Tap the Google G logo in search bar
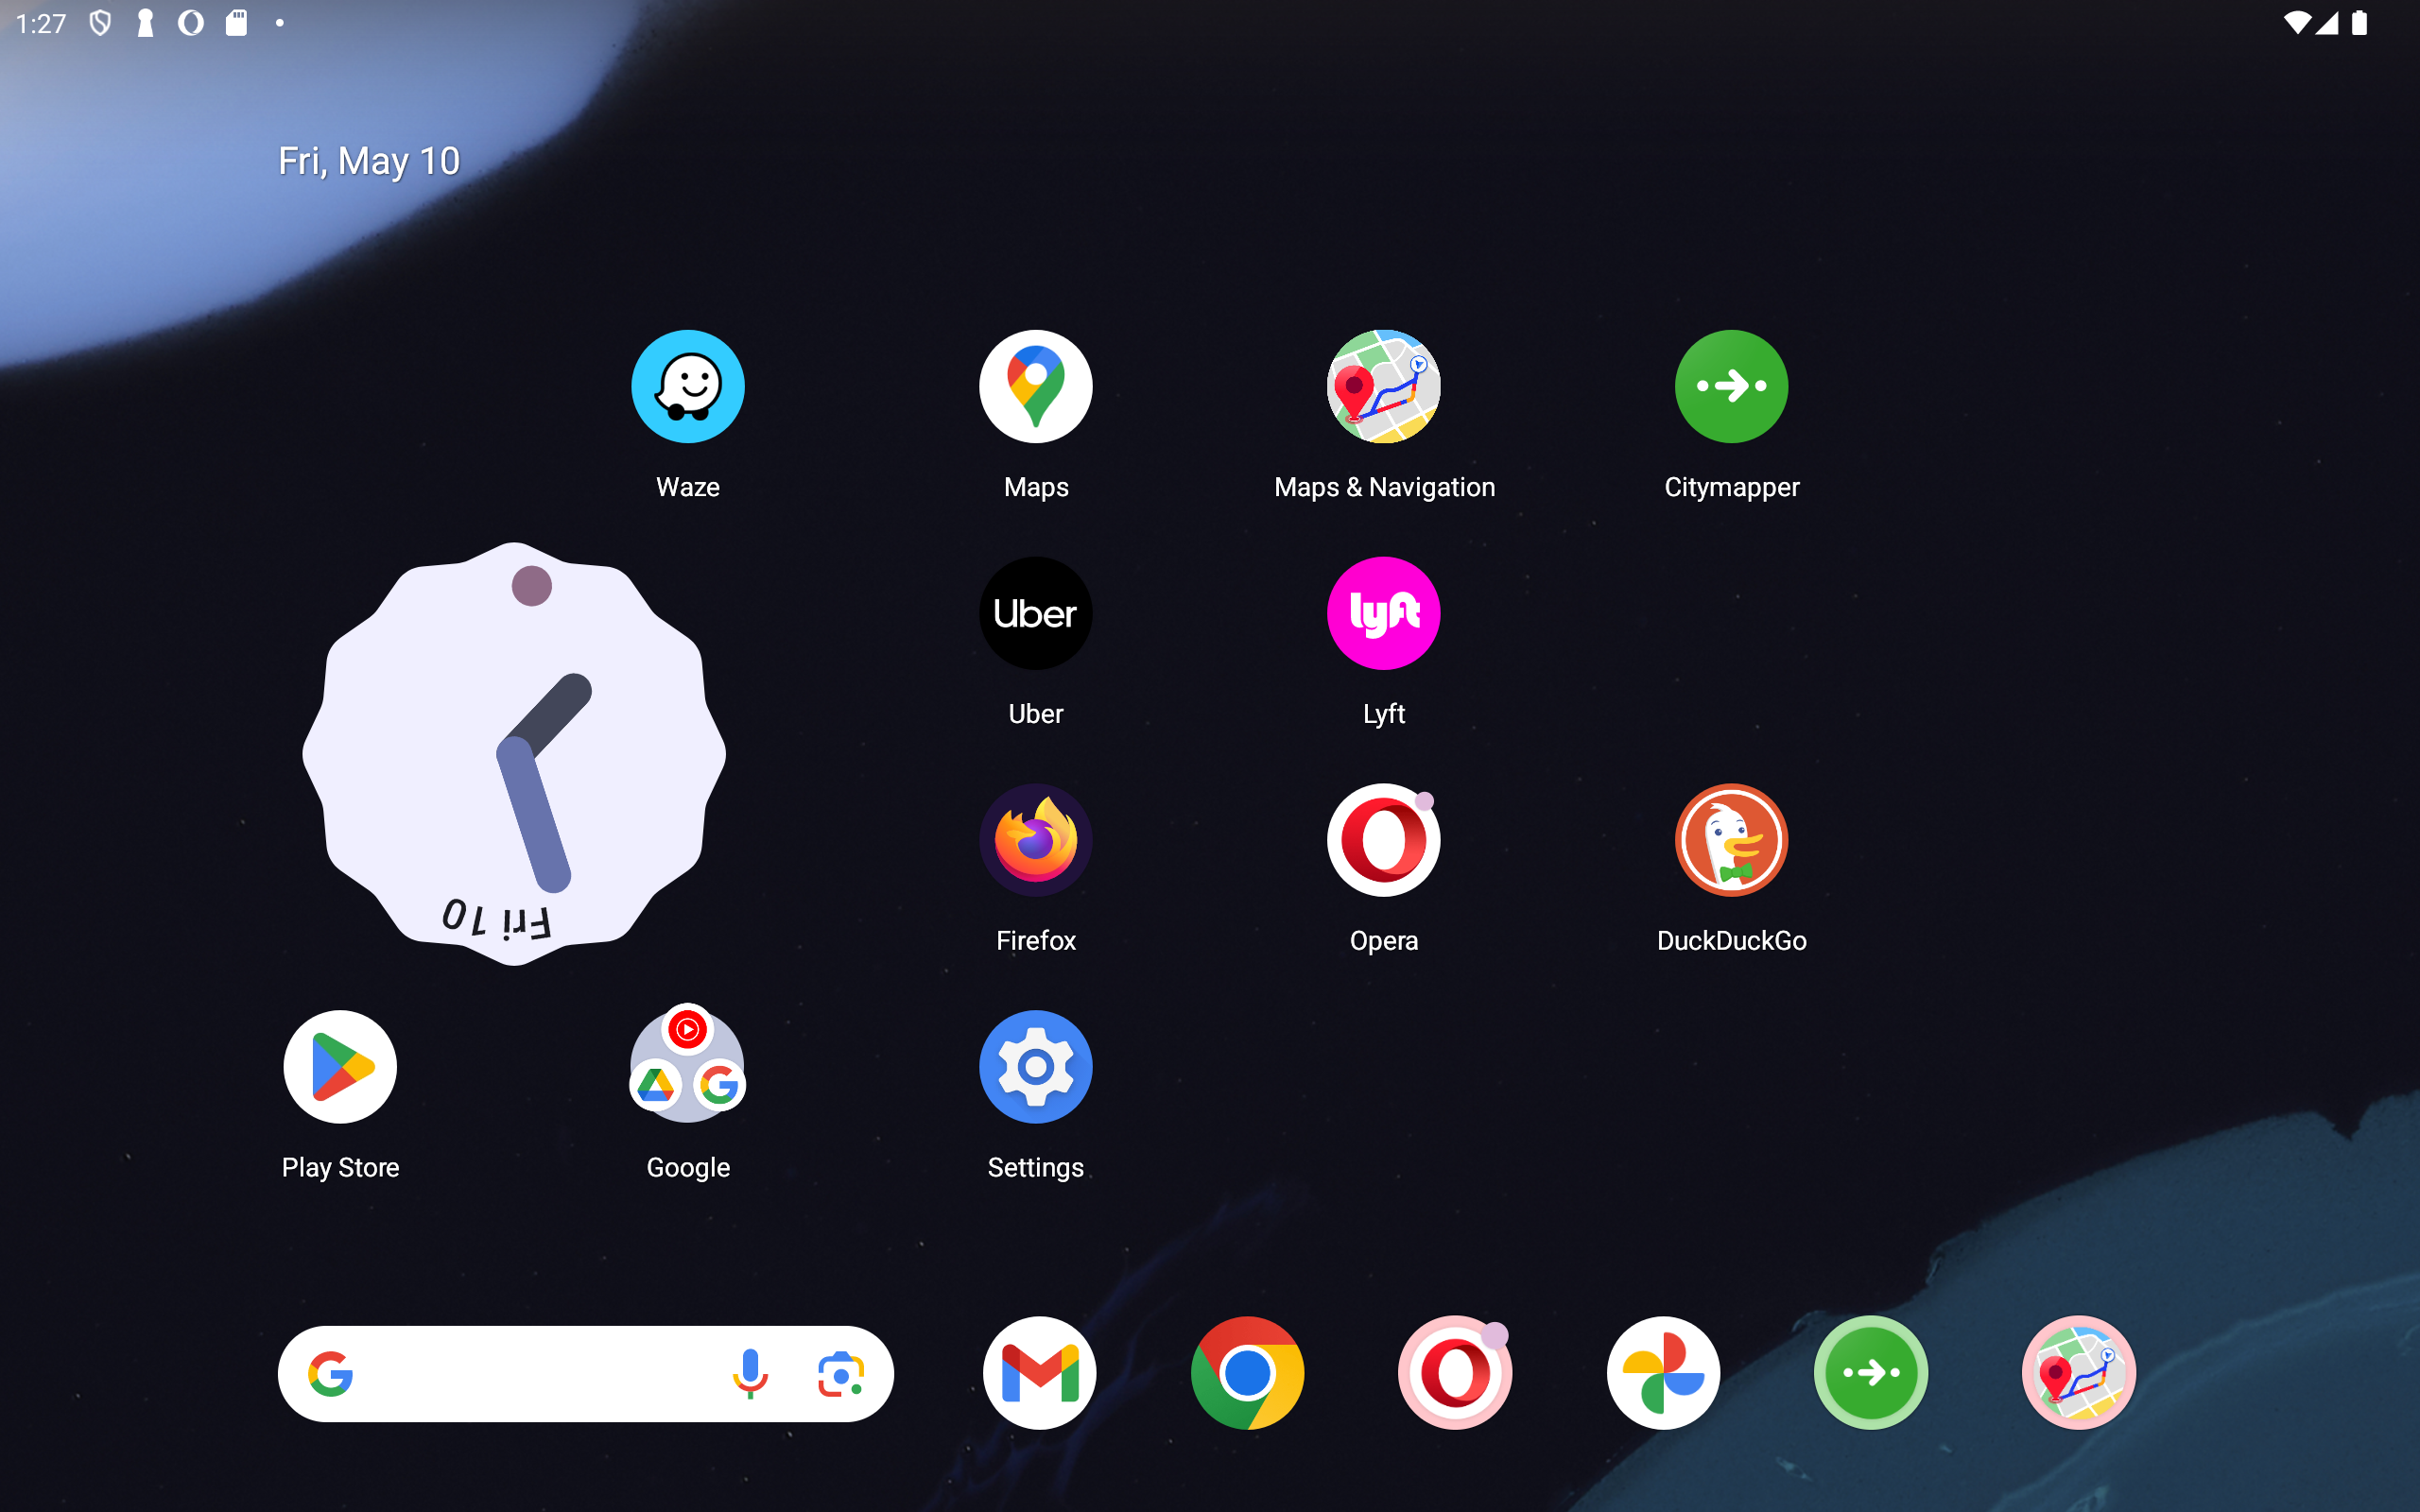Viewport: 2420px width, 1512px height. (x=331, y=1374)
